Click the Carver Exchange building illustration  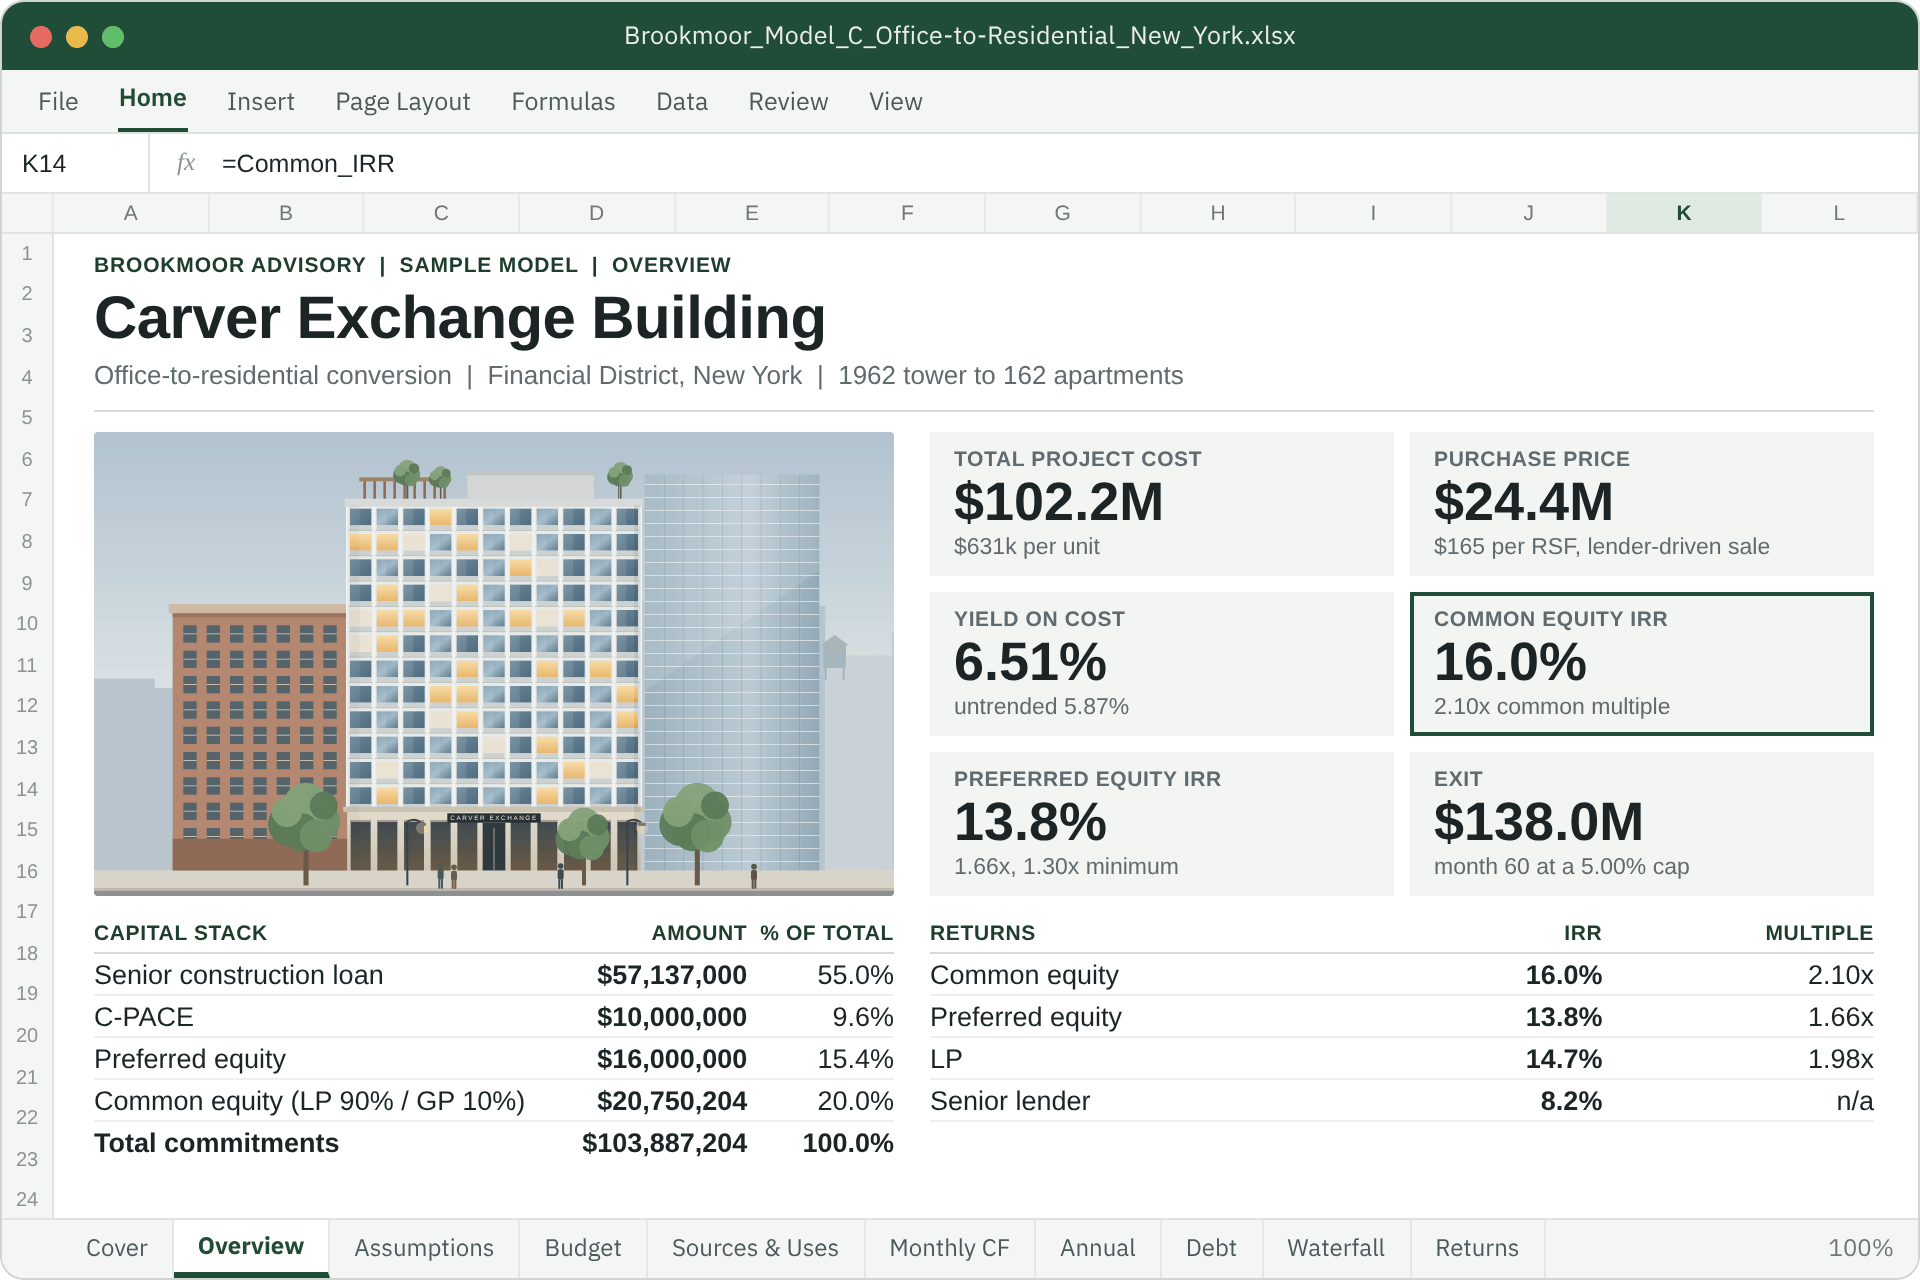click(x=494, y=663)
